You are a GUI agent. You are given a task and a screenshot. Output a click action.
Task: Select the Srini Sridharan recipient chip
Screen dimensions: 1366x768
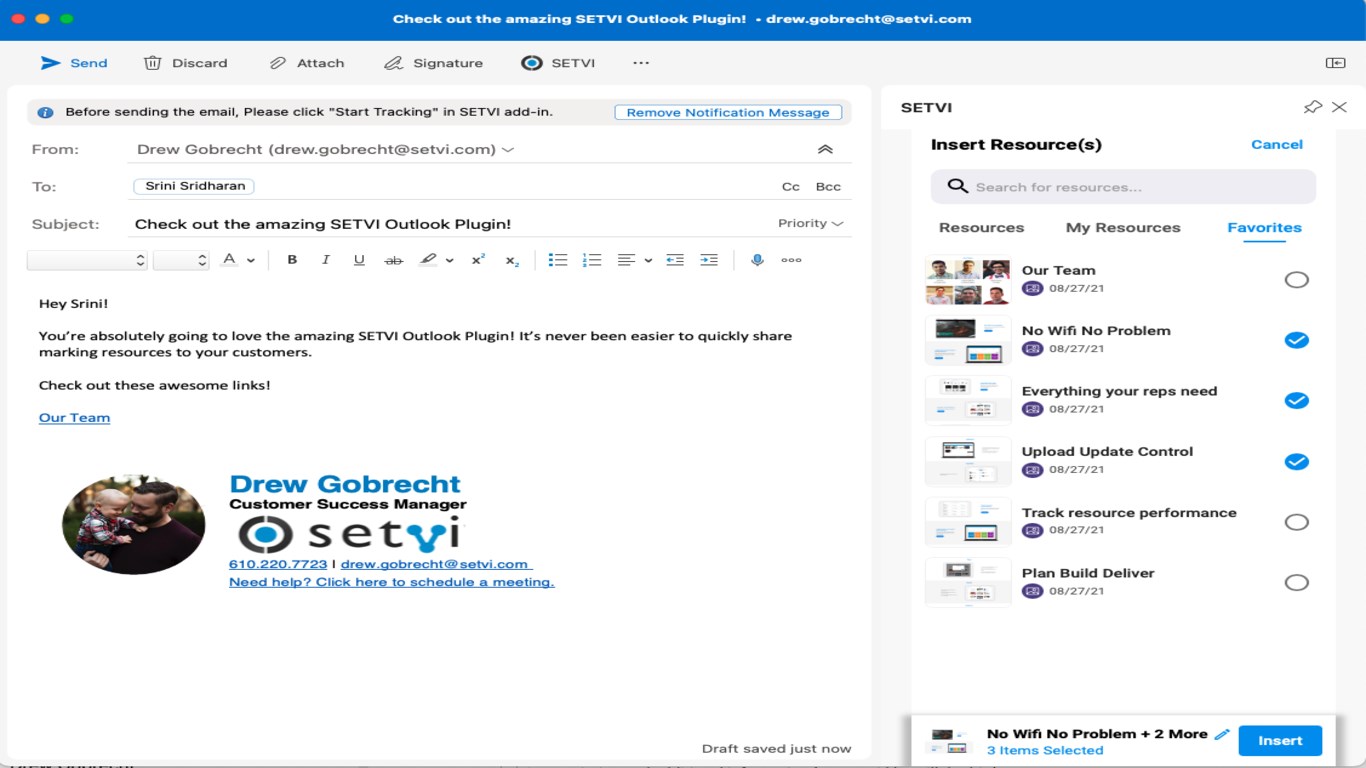click(194, 187)
